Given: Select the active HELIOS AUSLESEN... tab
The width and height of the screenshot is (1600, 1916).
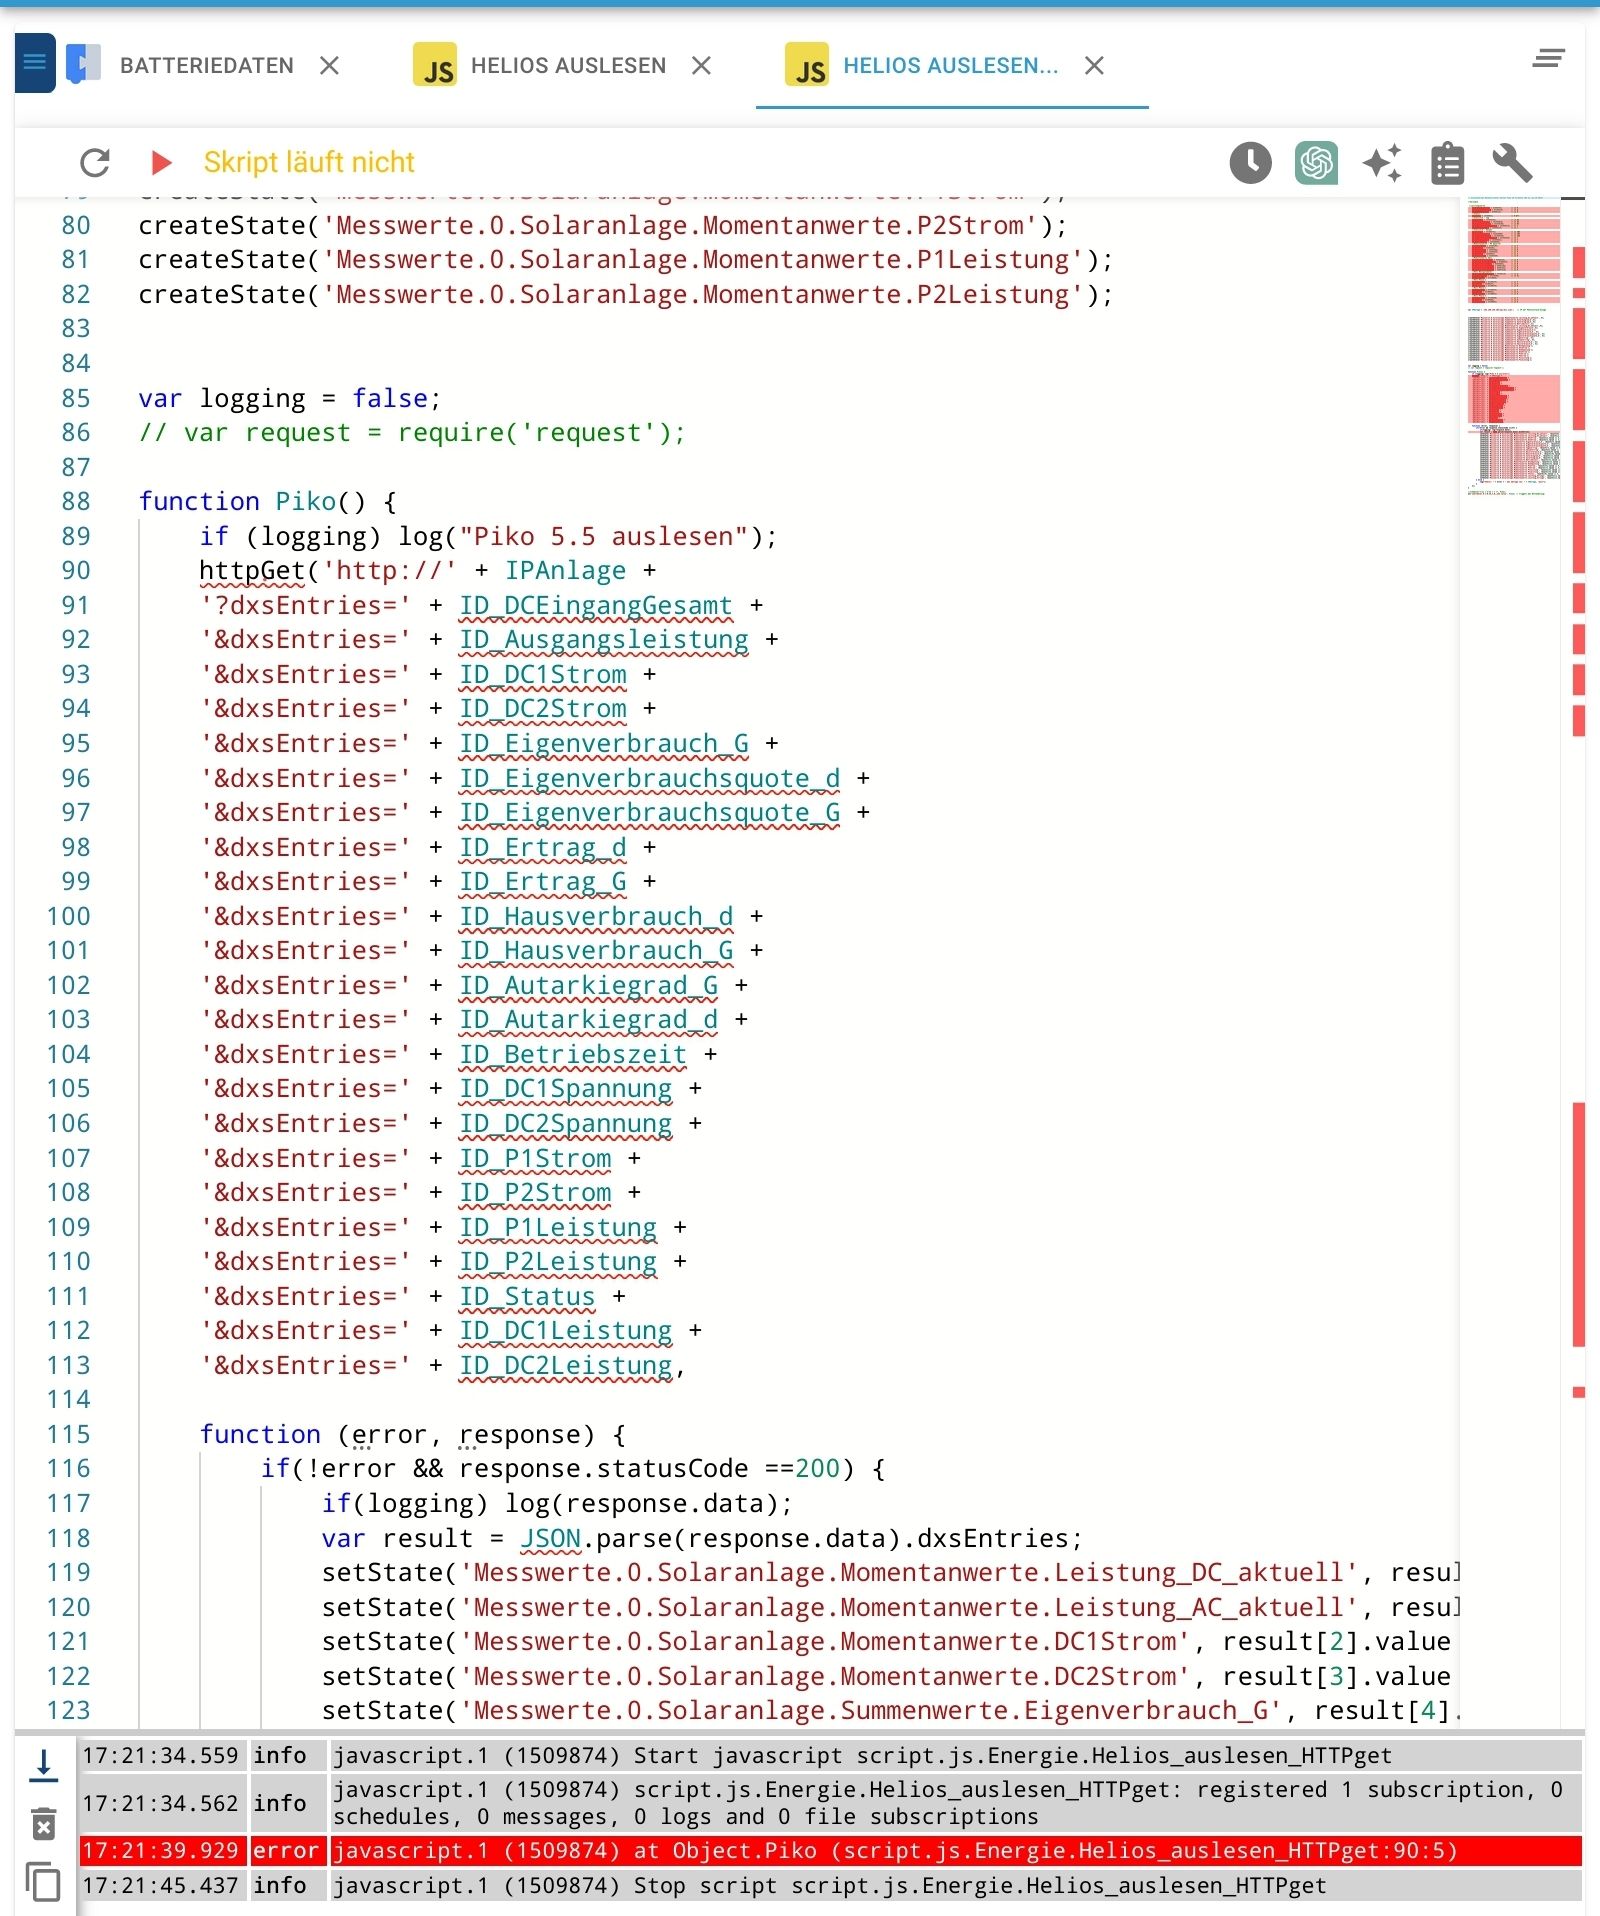Looking at the screenshot, I should click(x=950, y=66).
